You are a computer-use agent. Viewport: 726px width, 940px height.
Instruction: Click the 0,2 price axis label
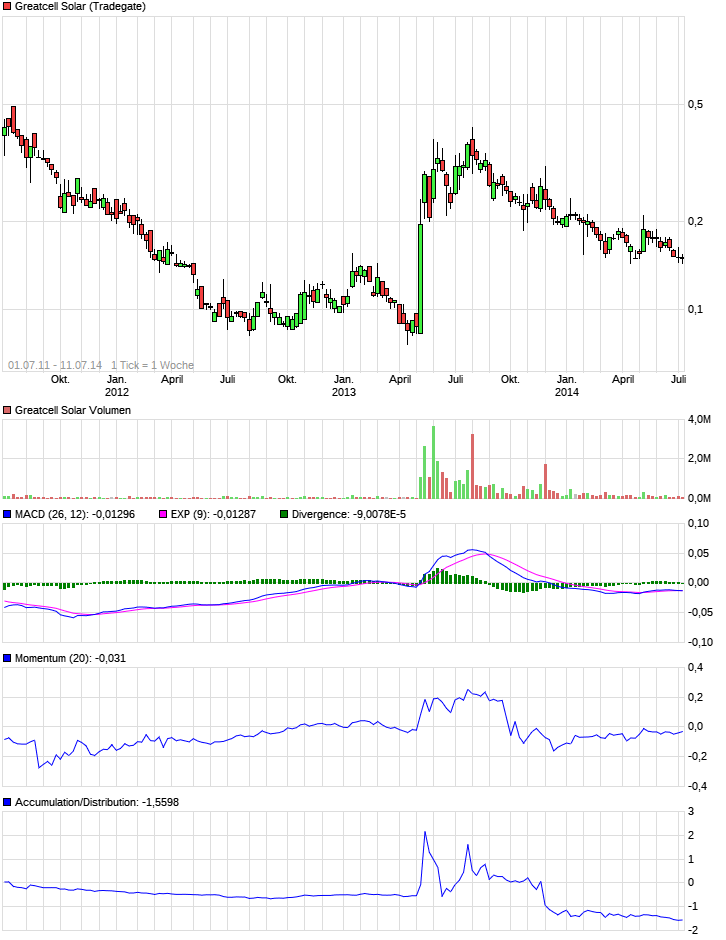point(695,221)
